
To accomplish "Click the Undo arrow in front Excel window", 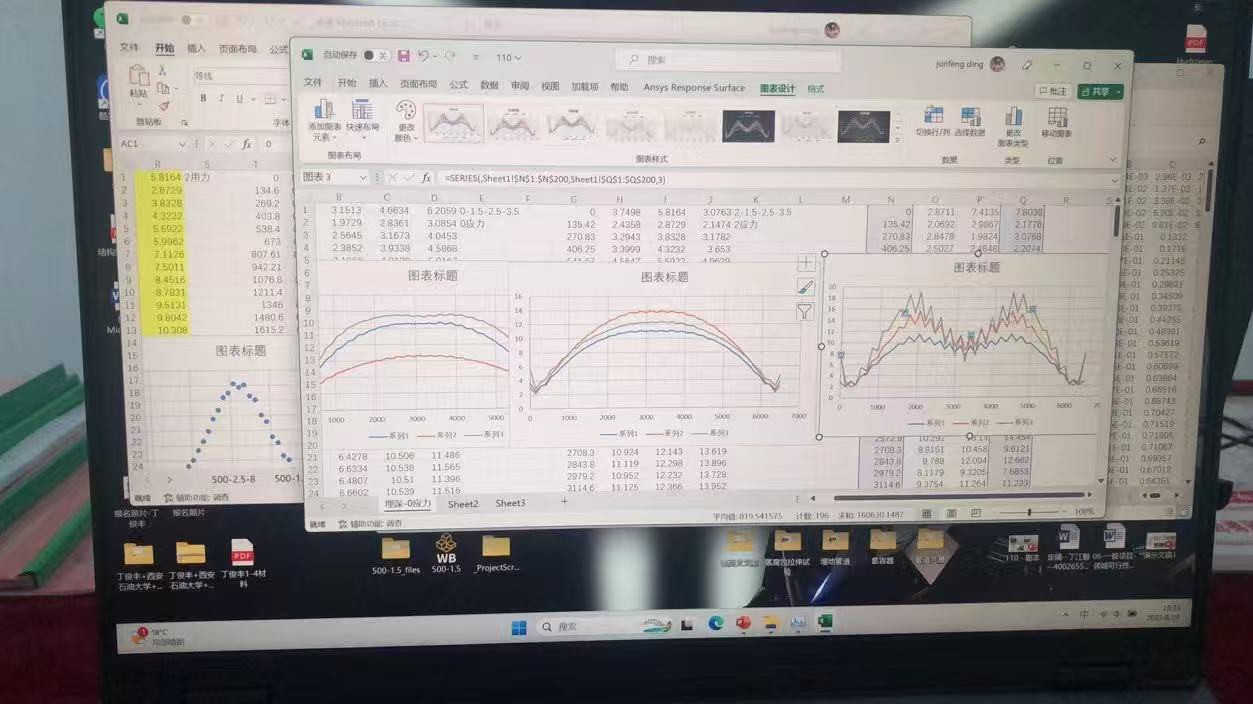I will click(424, 57).
